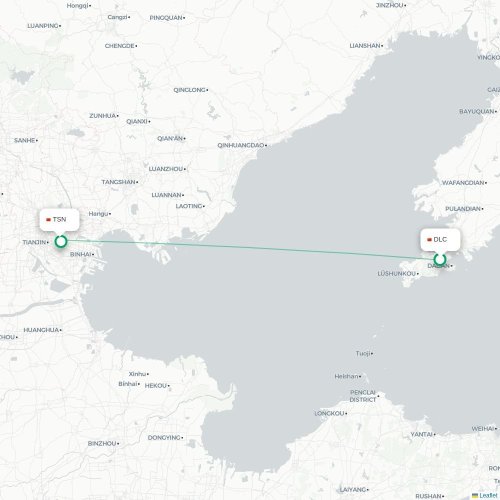This screenshot has width=500, height=500.
Task: Click the Lüshunkou city label
Action: point(397,274)
